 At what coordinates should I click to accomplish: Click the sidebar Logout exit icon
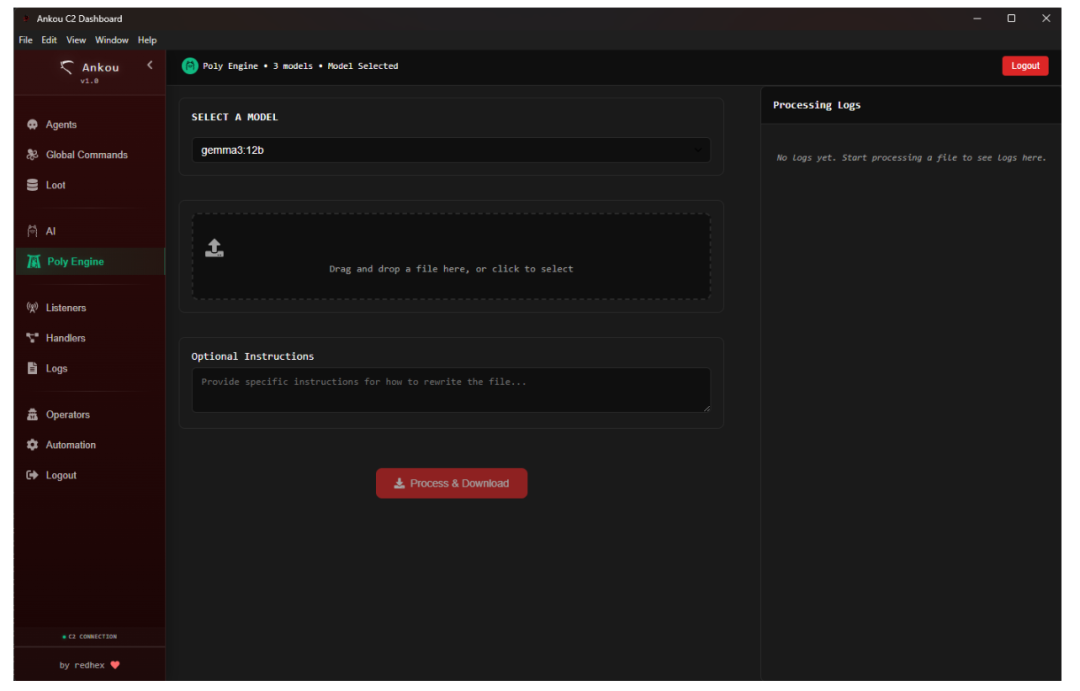(x=32, y=475)
